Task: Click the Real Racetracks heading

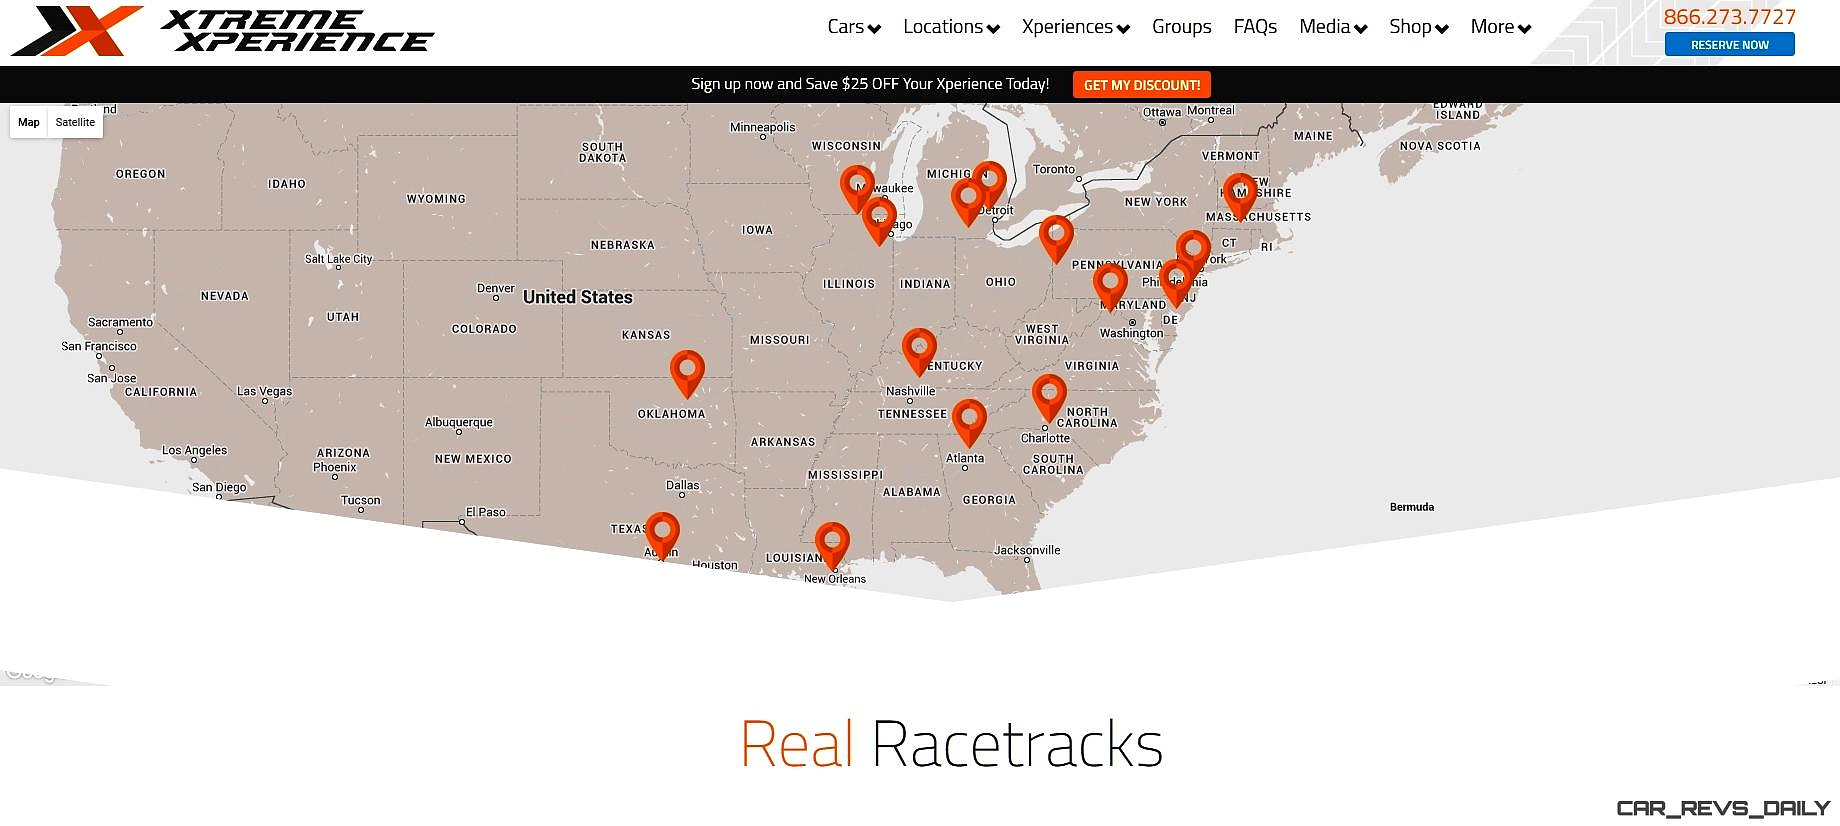Action: (951, 744)
